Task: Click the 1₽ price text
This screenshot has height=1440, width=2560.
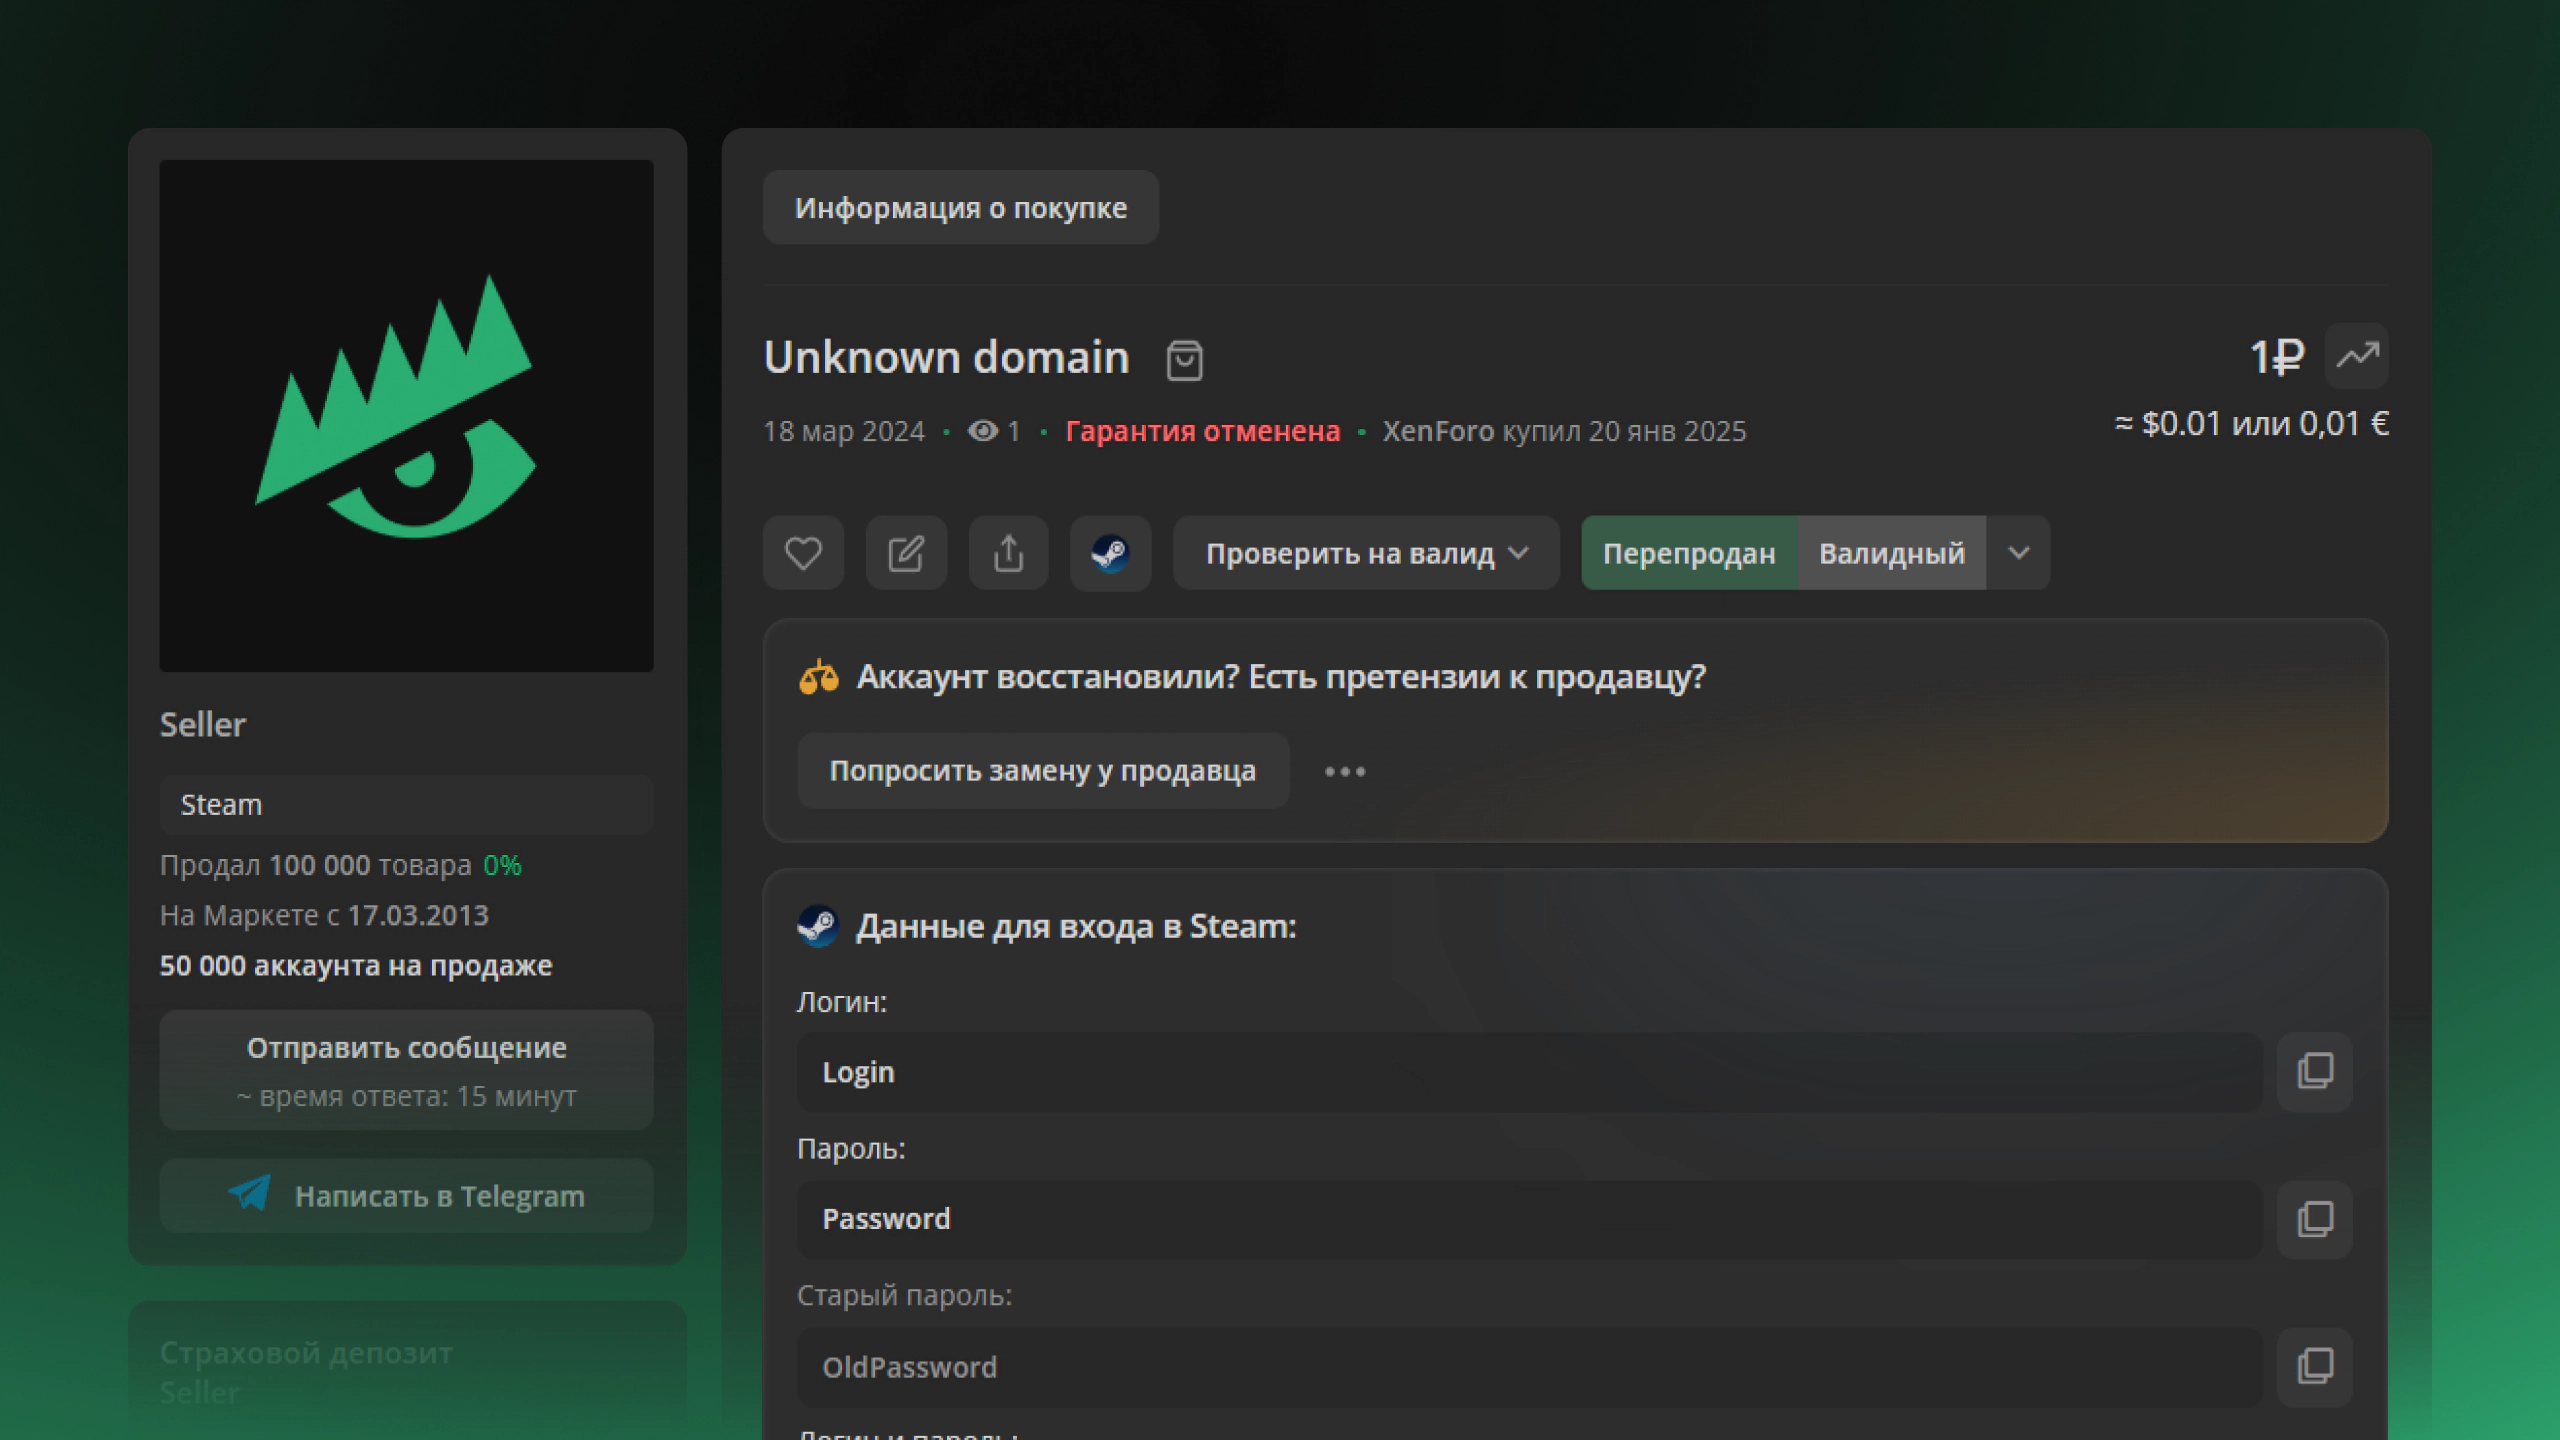Action: click(2276, 357)
